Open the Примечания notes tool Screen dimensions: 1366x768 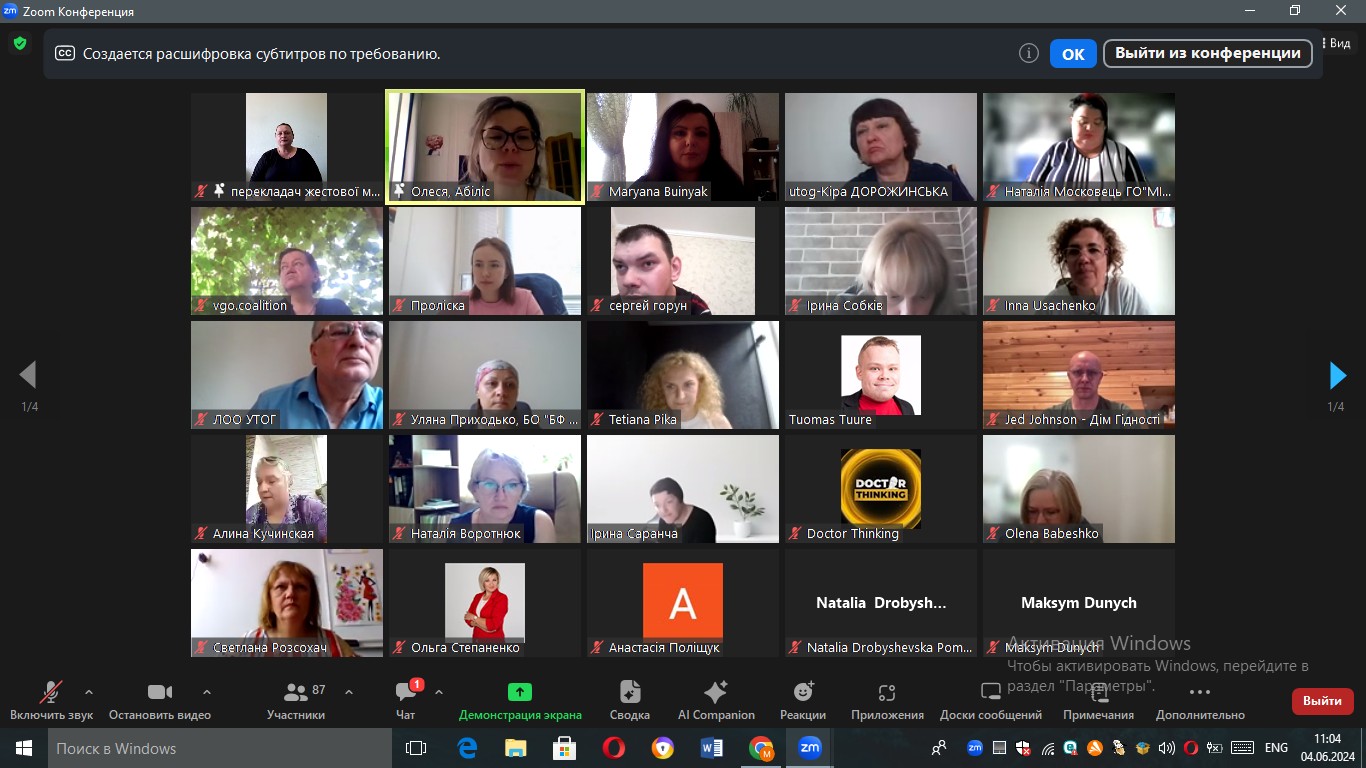tap(1098, 700)
